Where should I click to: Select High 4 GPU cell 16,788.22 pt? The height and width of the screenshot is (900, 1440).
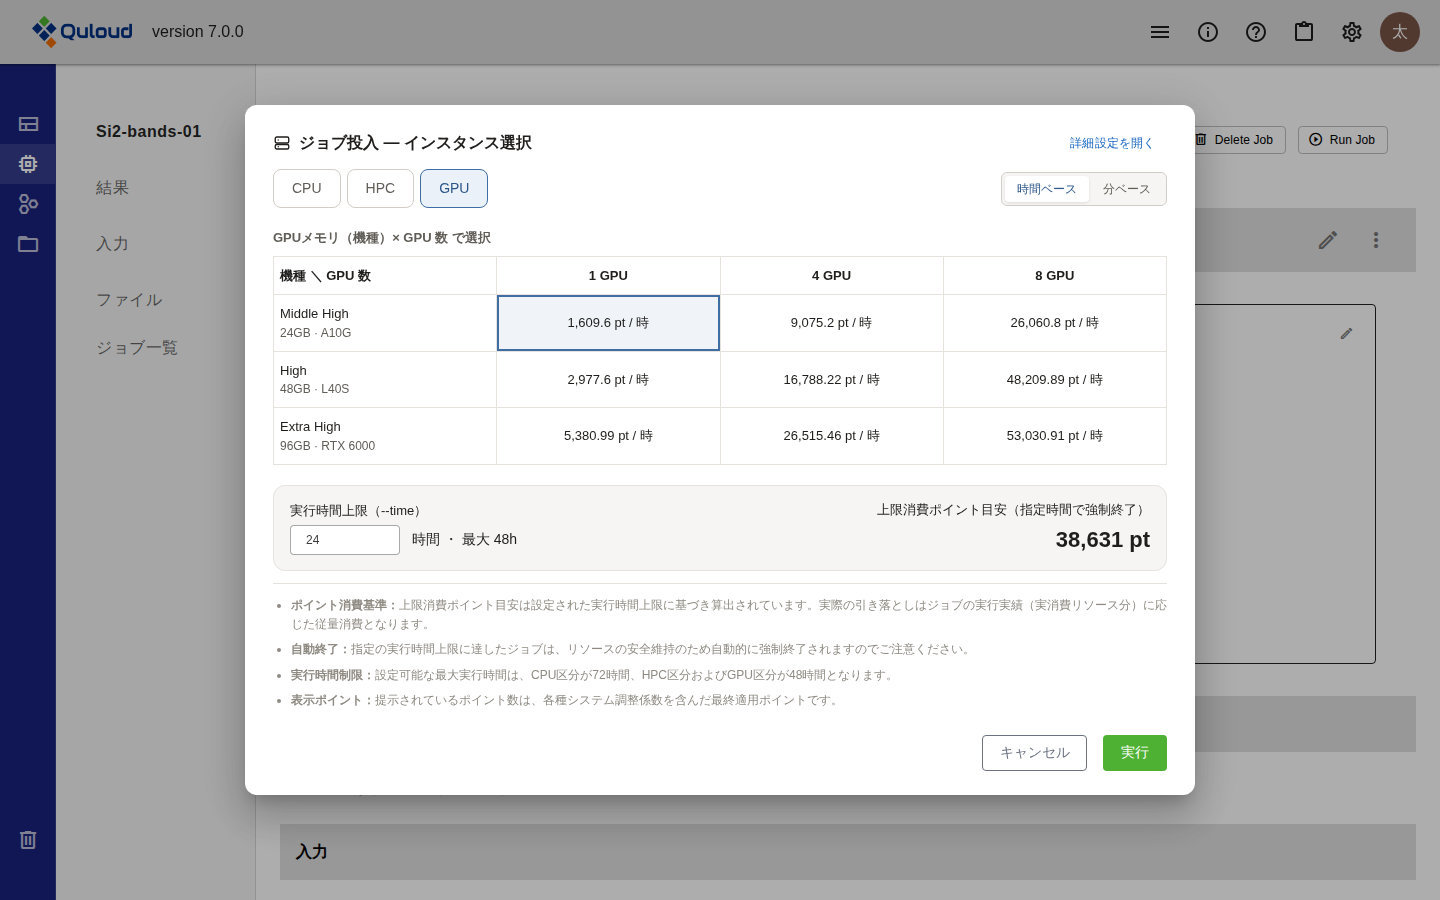tap(831, 380)
